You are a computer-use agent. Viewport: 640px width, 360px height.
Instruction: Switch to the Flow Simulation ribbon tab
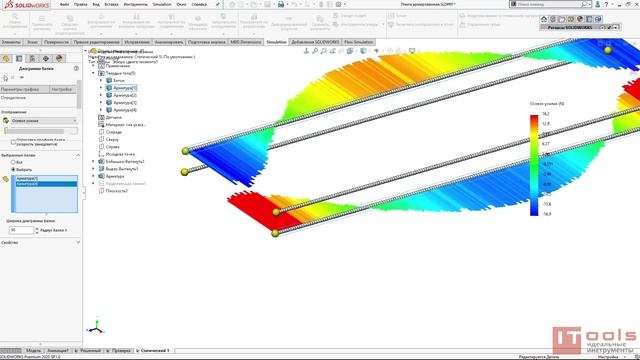click(x=358, y=42)
